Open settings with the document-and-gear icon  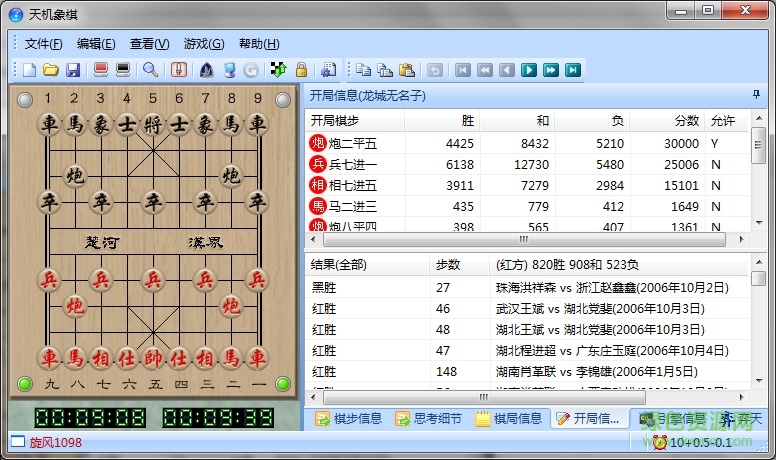[329, 70]
